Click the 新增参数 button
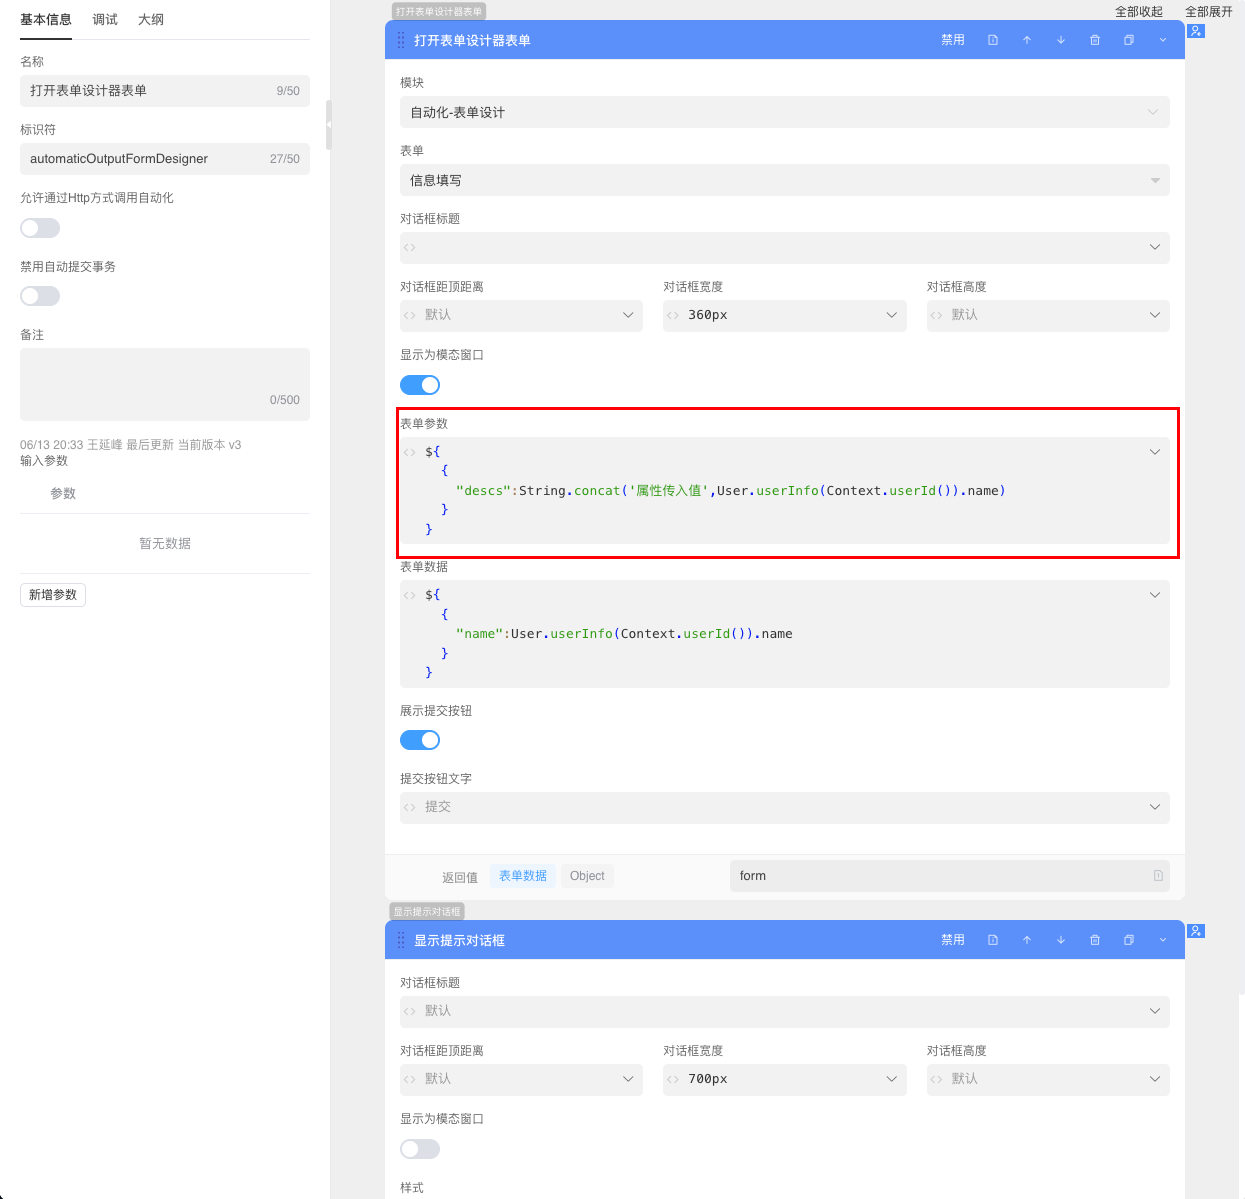The width and height of the screenshot is (1245, 1199). pyautogui.click(x=53, y=595)
